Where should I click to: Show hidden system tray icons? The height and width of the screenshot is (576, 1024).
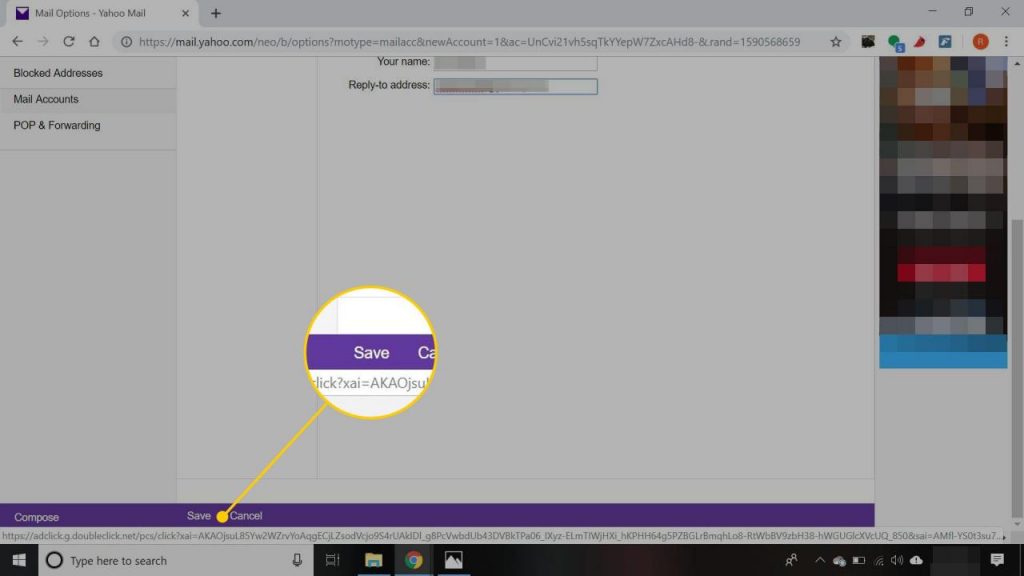[820, 560]
